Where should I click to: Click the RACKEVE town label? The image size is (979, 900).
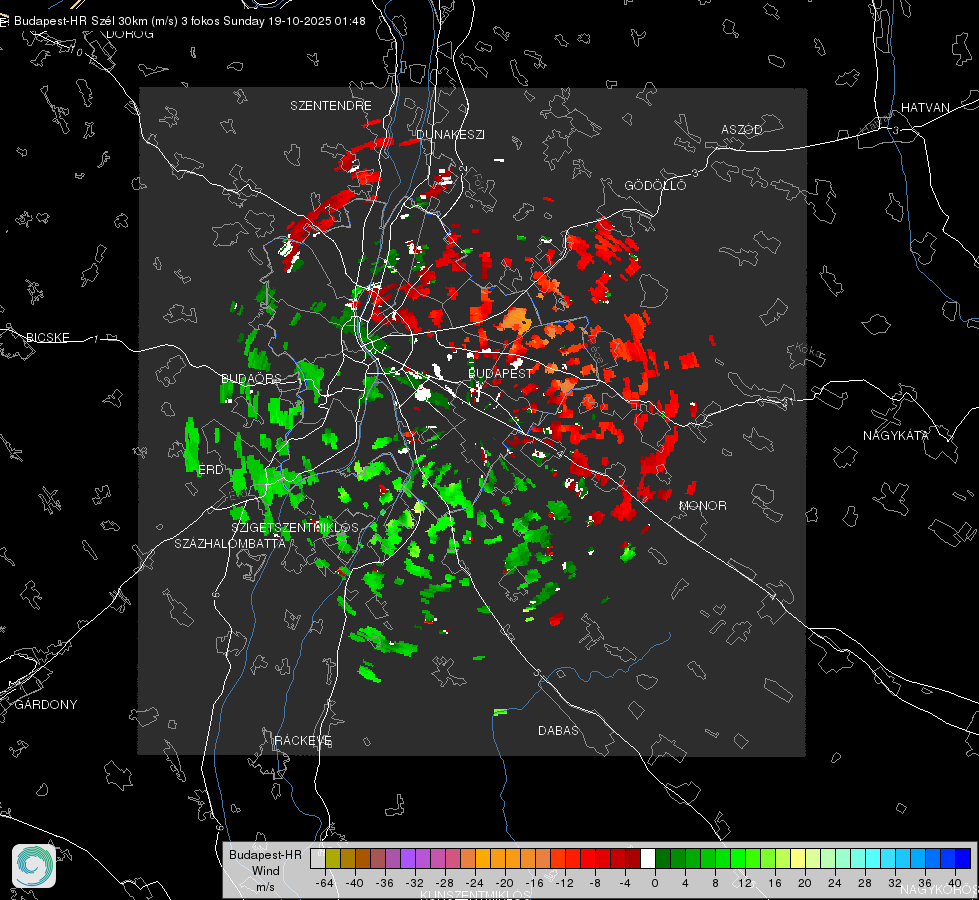(303, 741)
